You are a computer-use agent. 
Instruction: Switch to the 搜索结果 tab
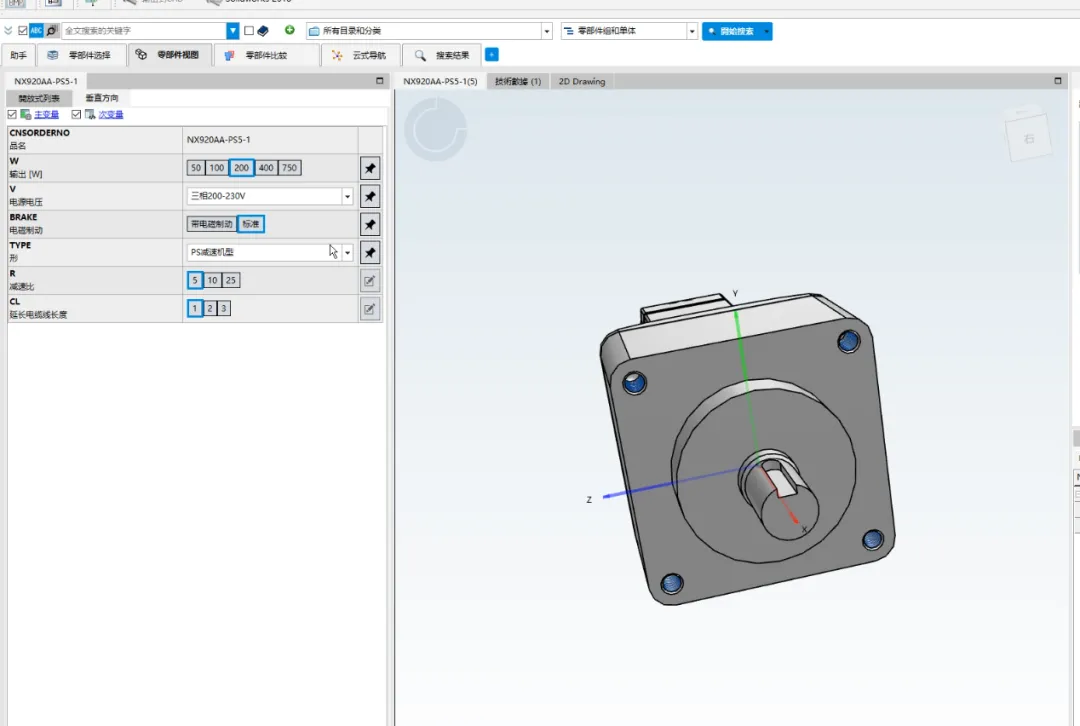pyautogui.click(x=443, y=55)
